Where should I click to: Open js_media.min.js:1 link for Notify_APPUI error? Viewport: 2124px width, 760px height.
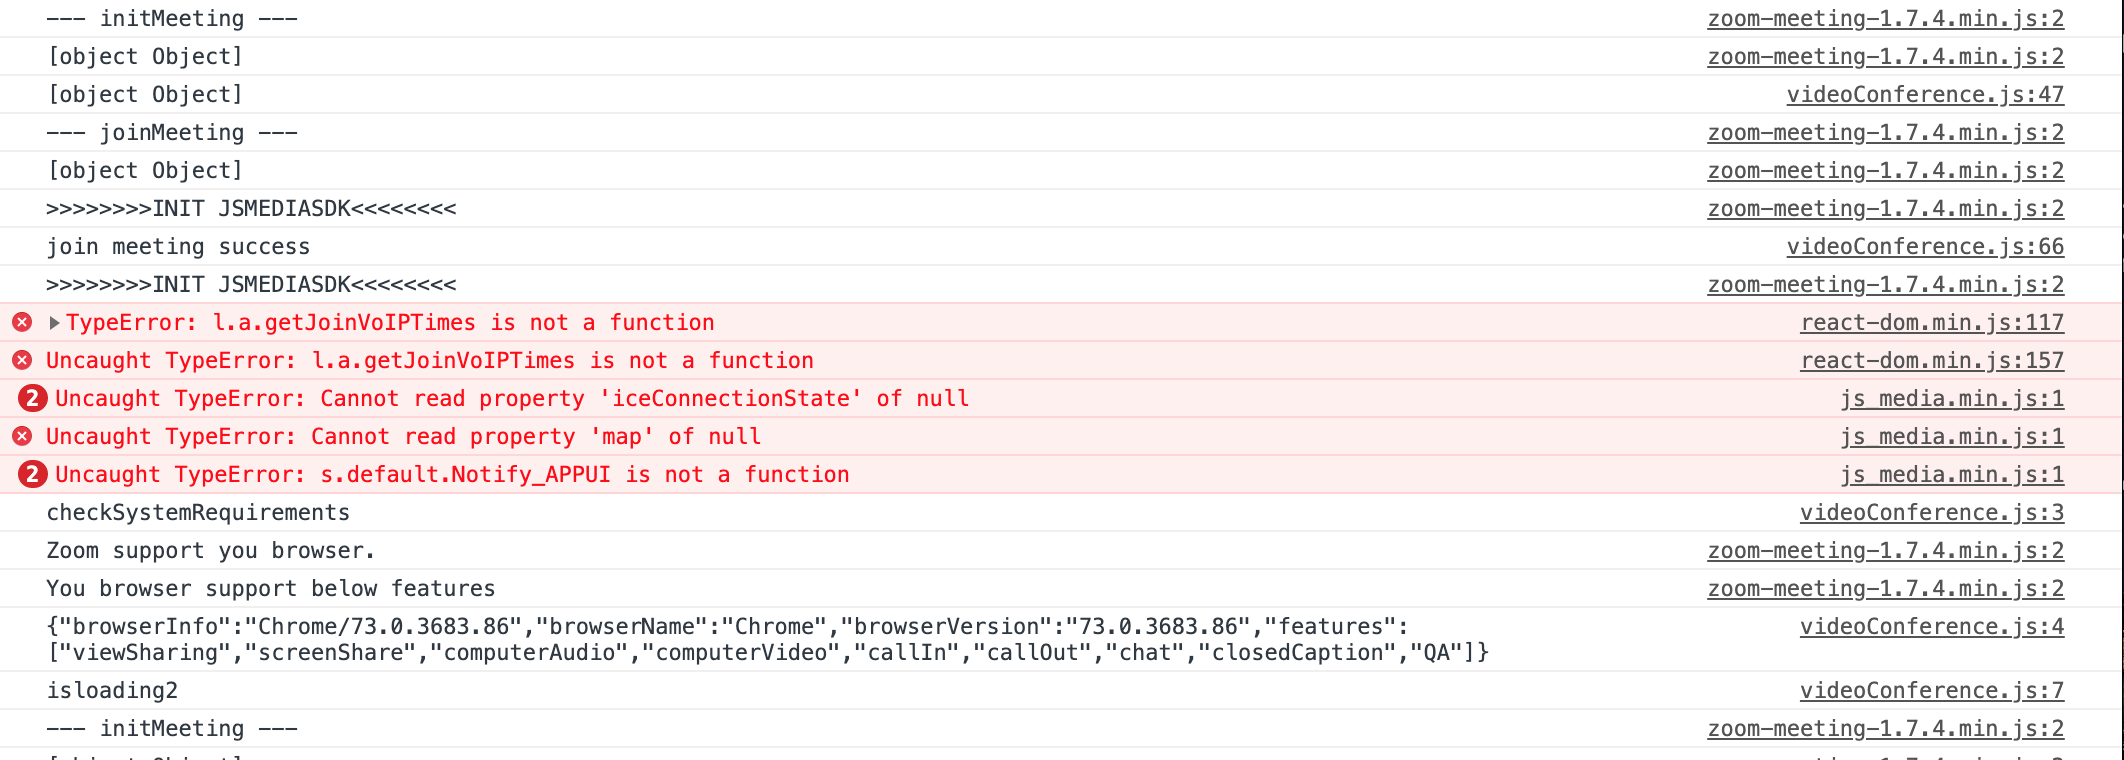point(1952,475)
